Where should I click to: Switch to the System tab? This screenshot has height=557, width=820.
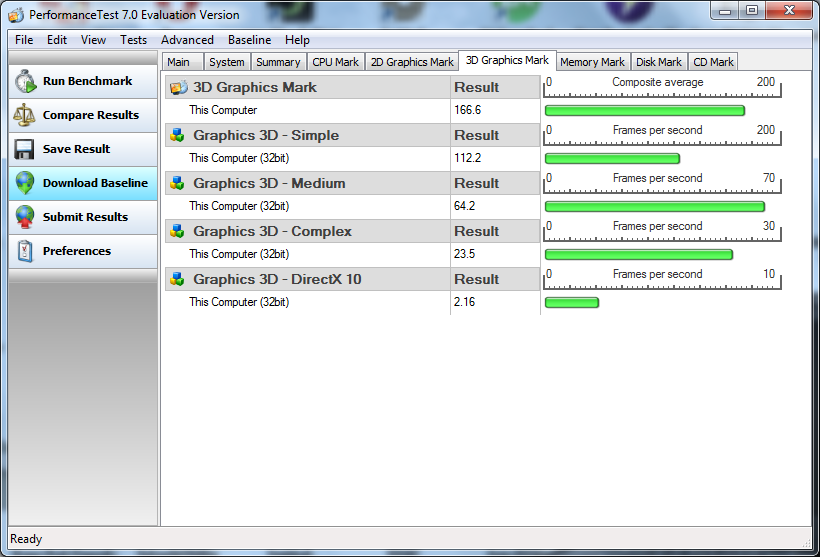coord(227,62)
